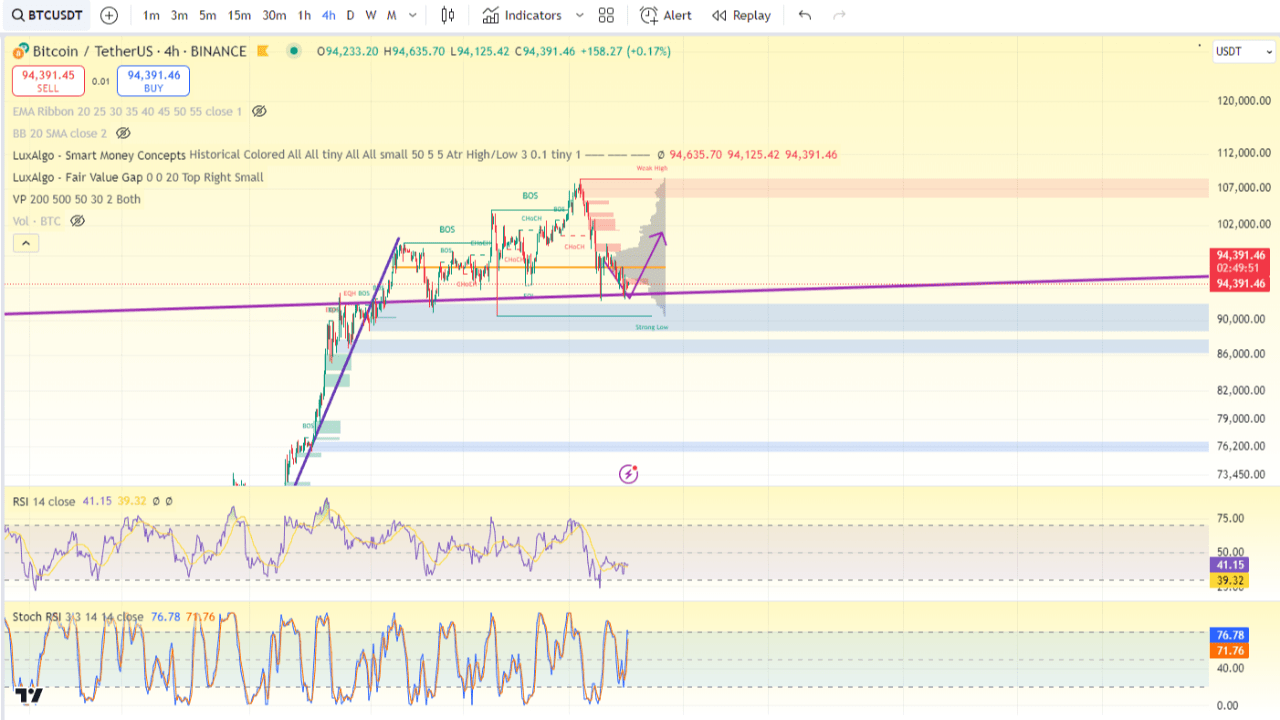Switch chart to 1h timeframe
This screenshot has width=1280, height=720.
pos(304,15)
